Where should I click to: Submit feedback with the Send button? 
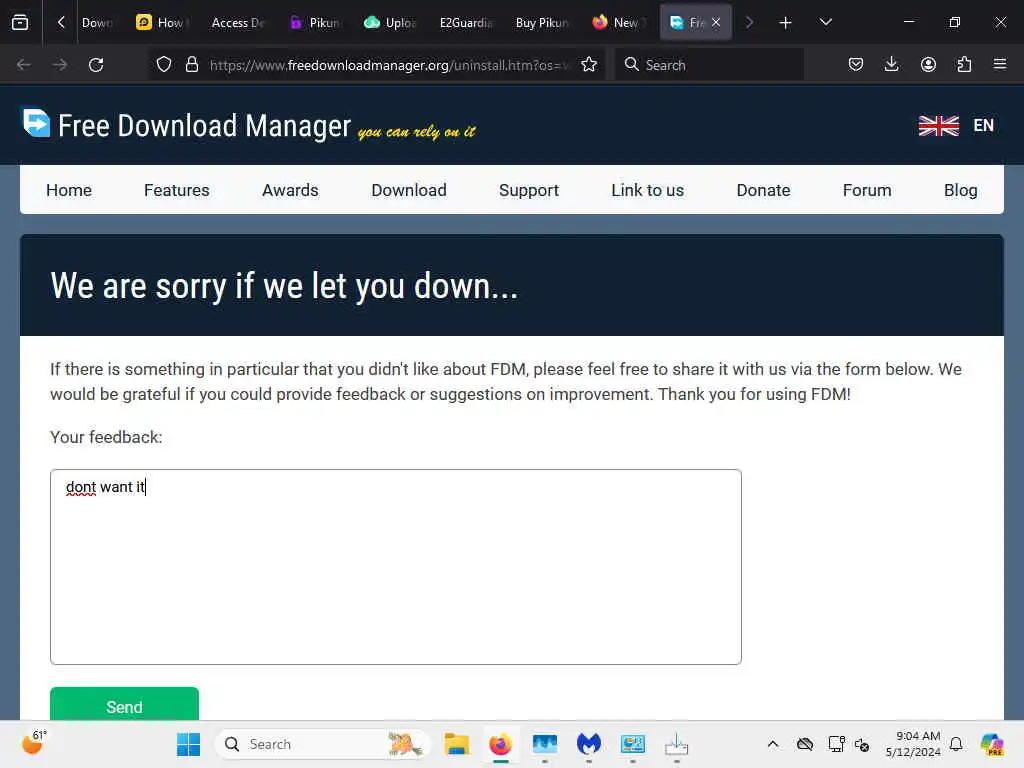124,704
